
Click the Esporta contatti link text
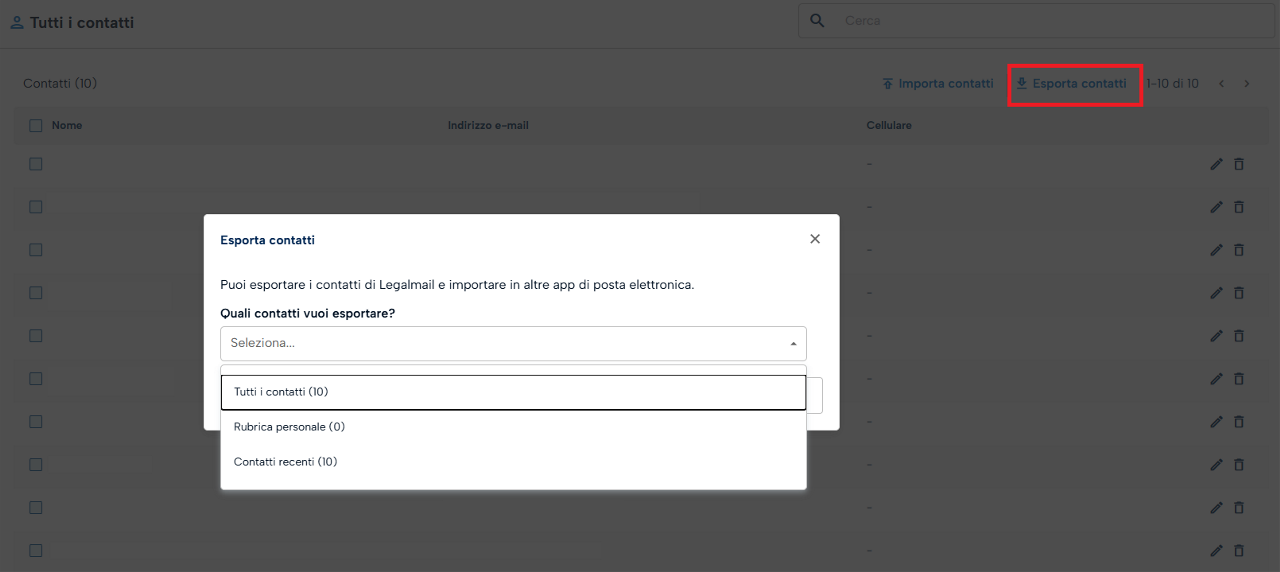click(x=1079, y=84)
